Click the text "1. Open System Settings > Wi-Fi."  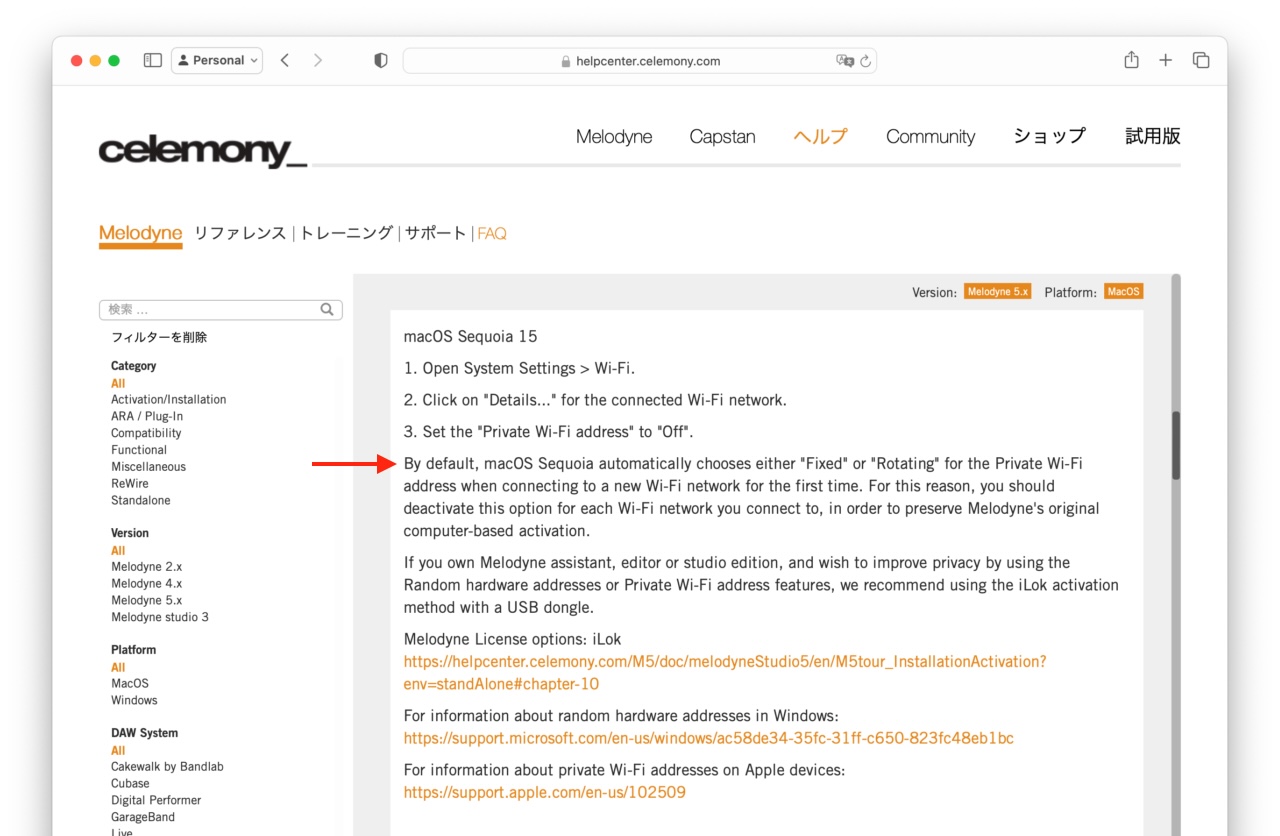(x=520, y=369)
